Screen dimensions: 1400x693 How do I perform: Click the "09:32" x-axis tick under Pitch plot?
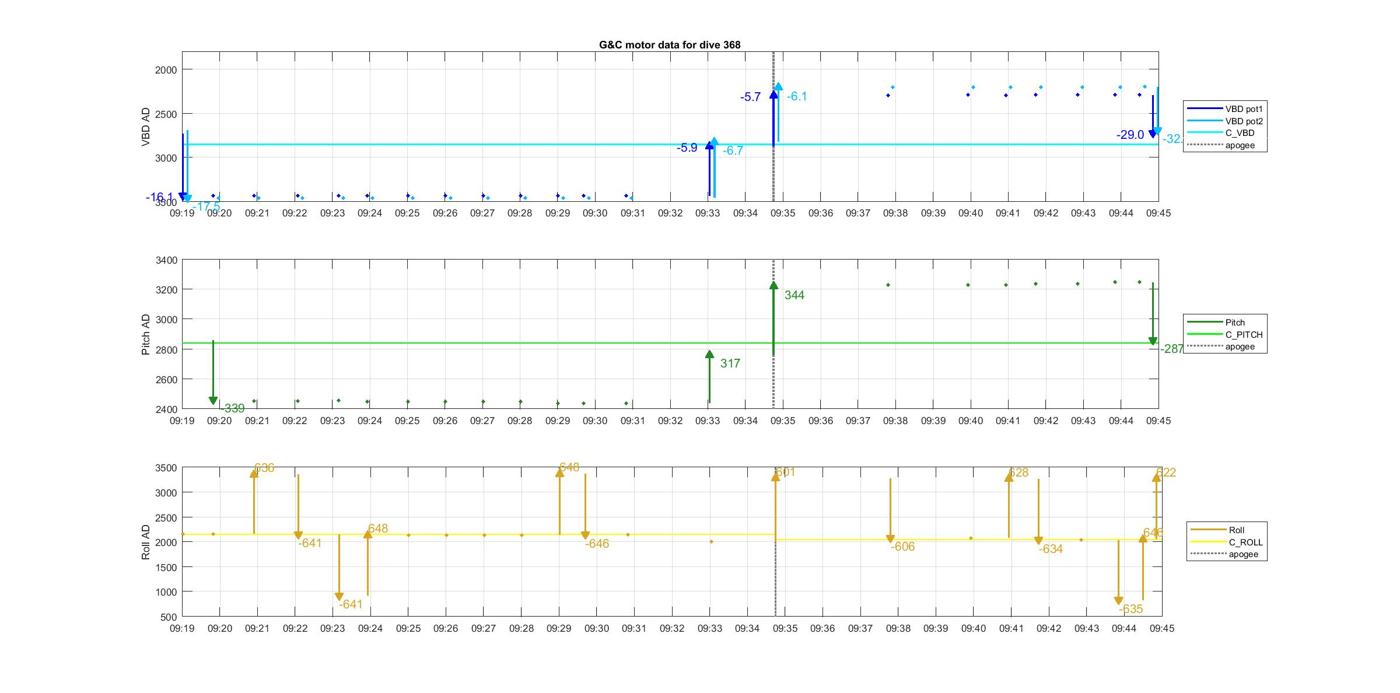tap(670, 421)
